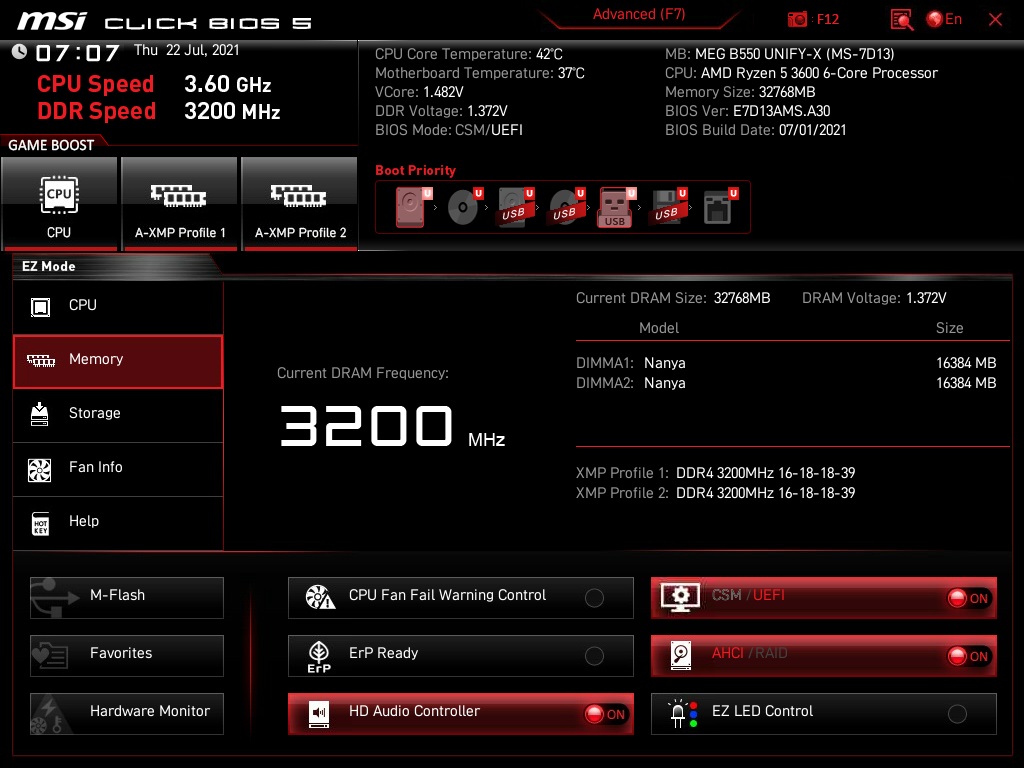This screenshot has width=1024, height=768.
Task: Click the Boot Priority heading
Action: pyautogui.click(x=415, y=170)
